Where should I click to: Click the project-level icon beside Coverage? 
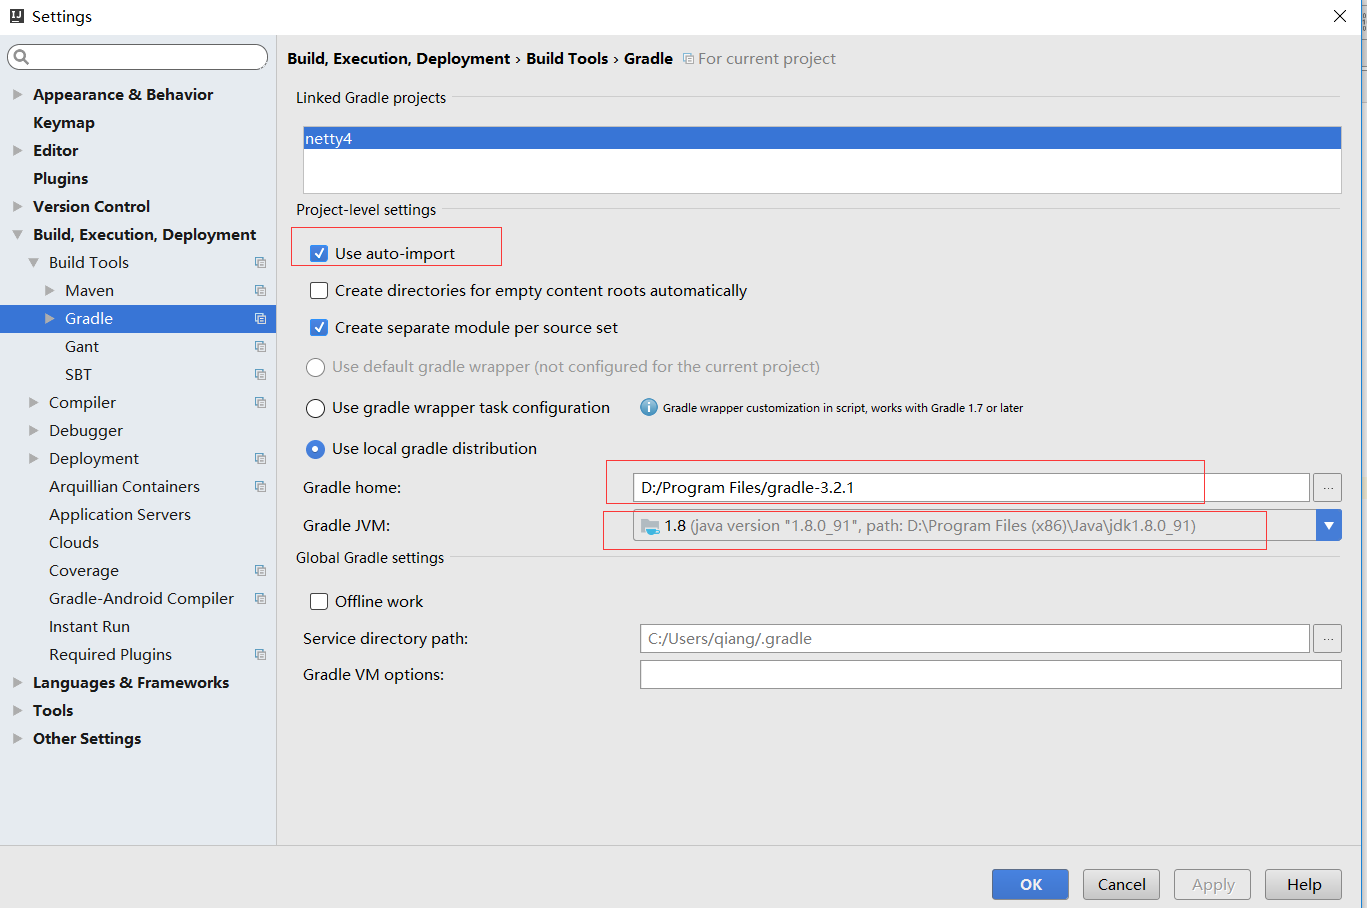[260, 571]
